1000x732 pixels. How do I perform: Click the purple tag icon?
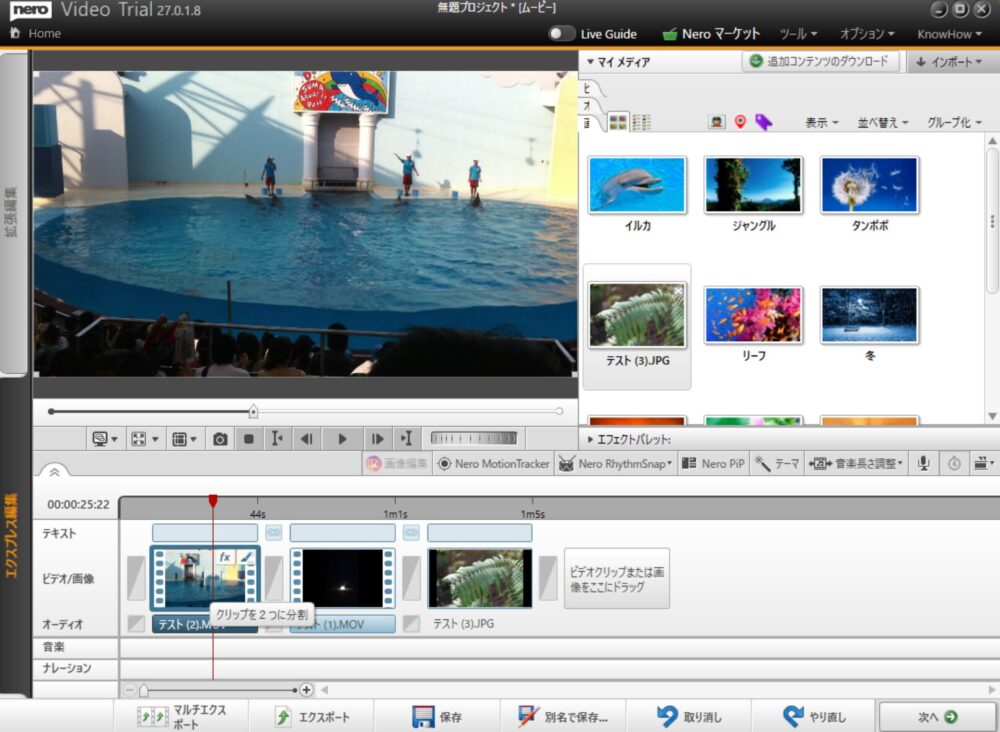point(763,122)
